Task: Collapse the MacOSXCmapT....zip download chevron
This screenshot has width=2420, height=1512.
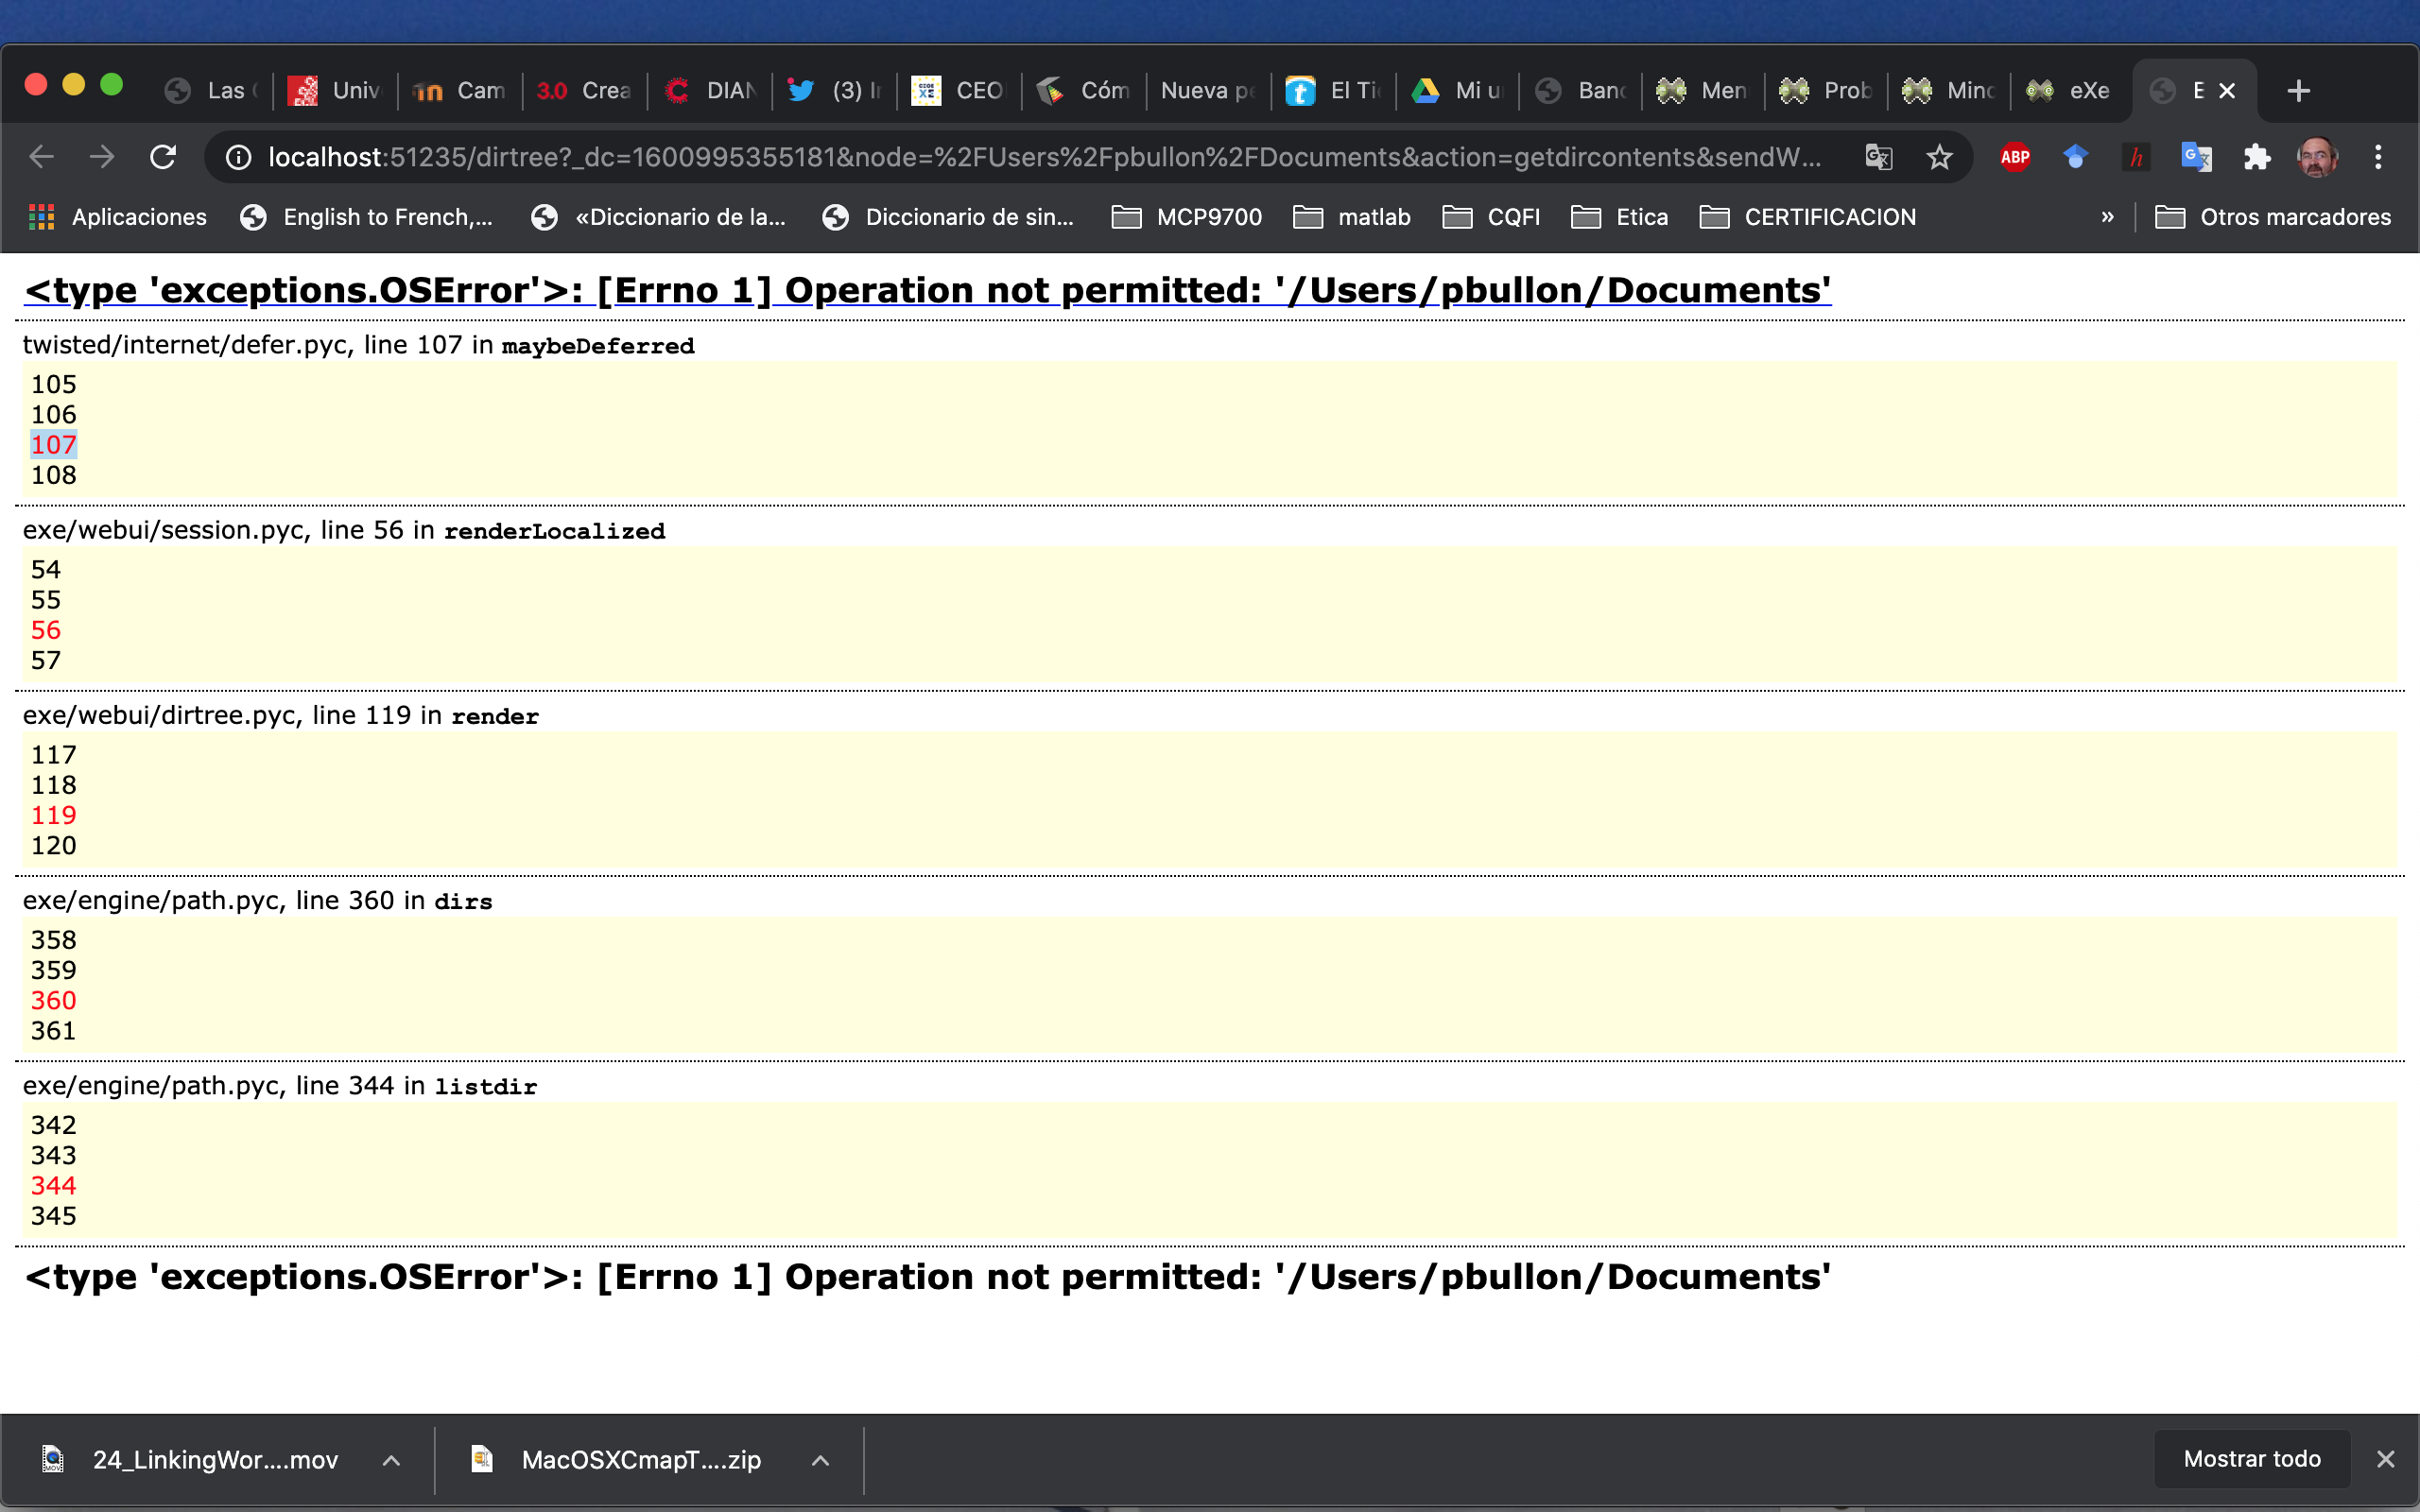Action: [819, 1459]
